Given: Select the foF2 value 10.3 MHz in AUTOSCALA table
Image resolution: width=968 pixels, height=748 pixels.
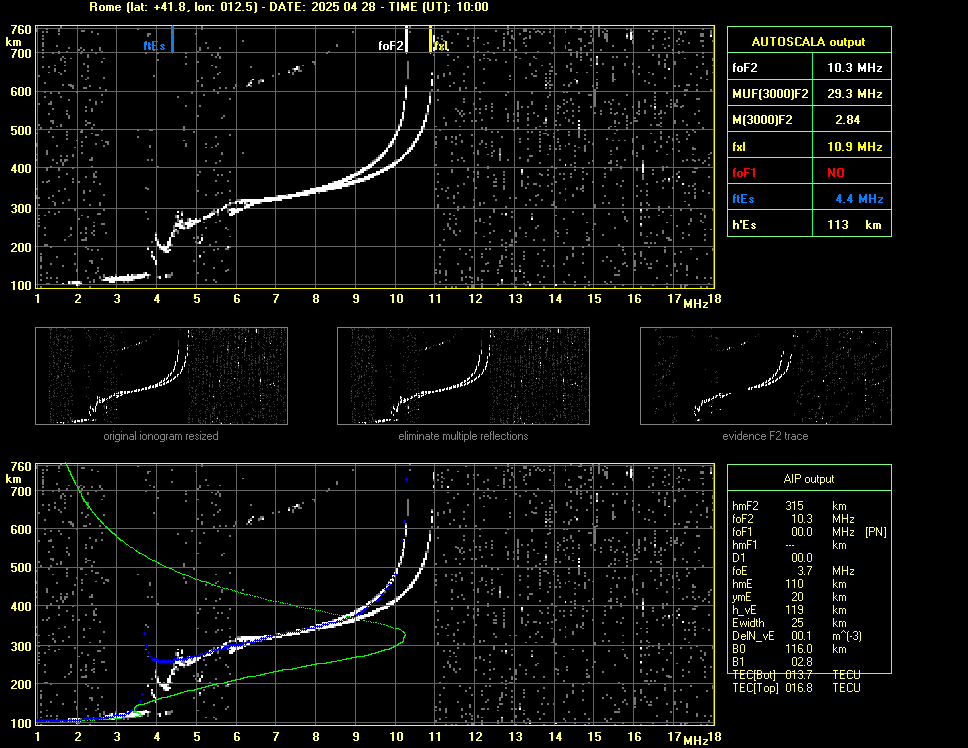Looking at the screenshot, I should coord(854,68).
